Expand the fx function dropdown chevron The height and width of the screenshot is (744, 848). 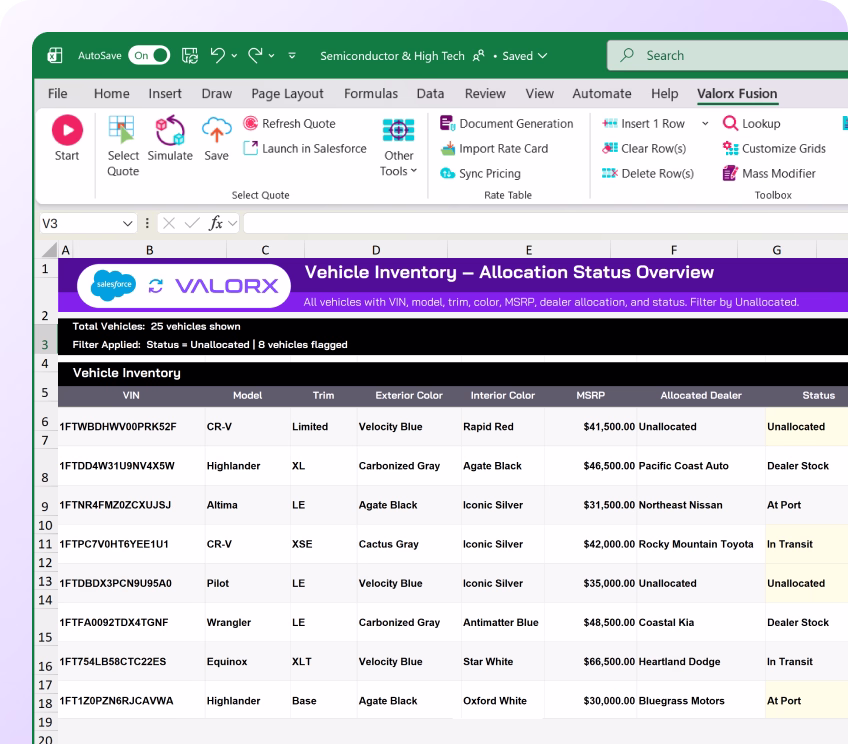pos(233,223)
